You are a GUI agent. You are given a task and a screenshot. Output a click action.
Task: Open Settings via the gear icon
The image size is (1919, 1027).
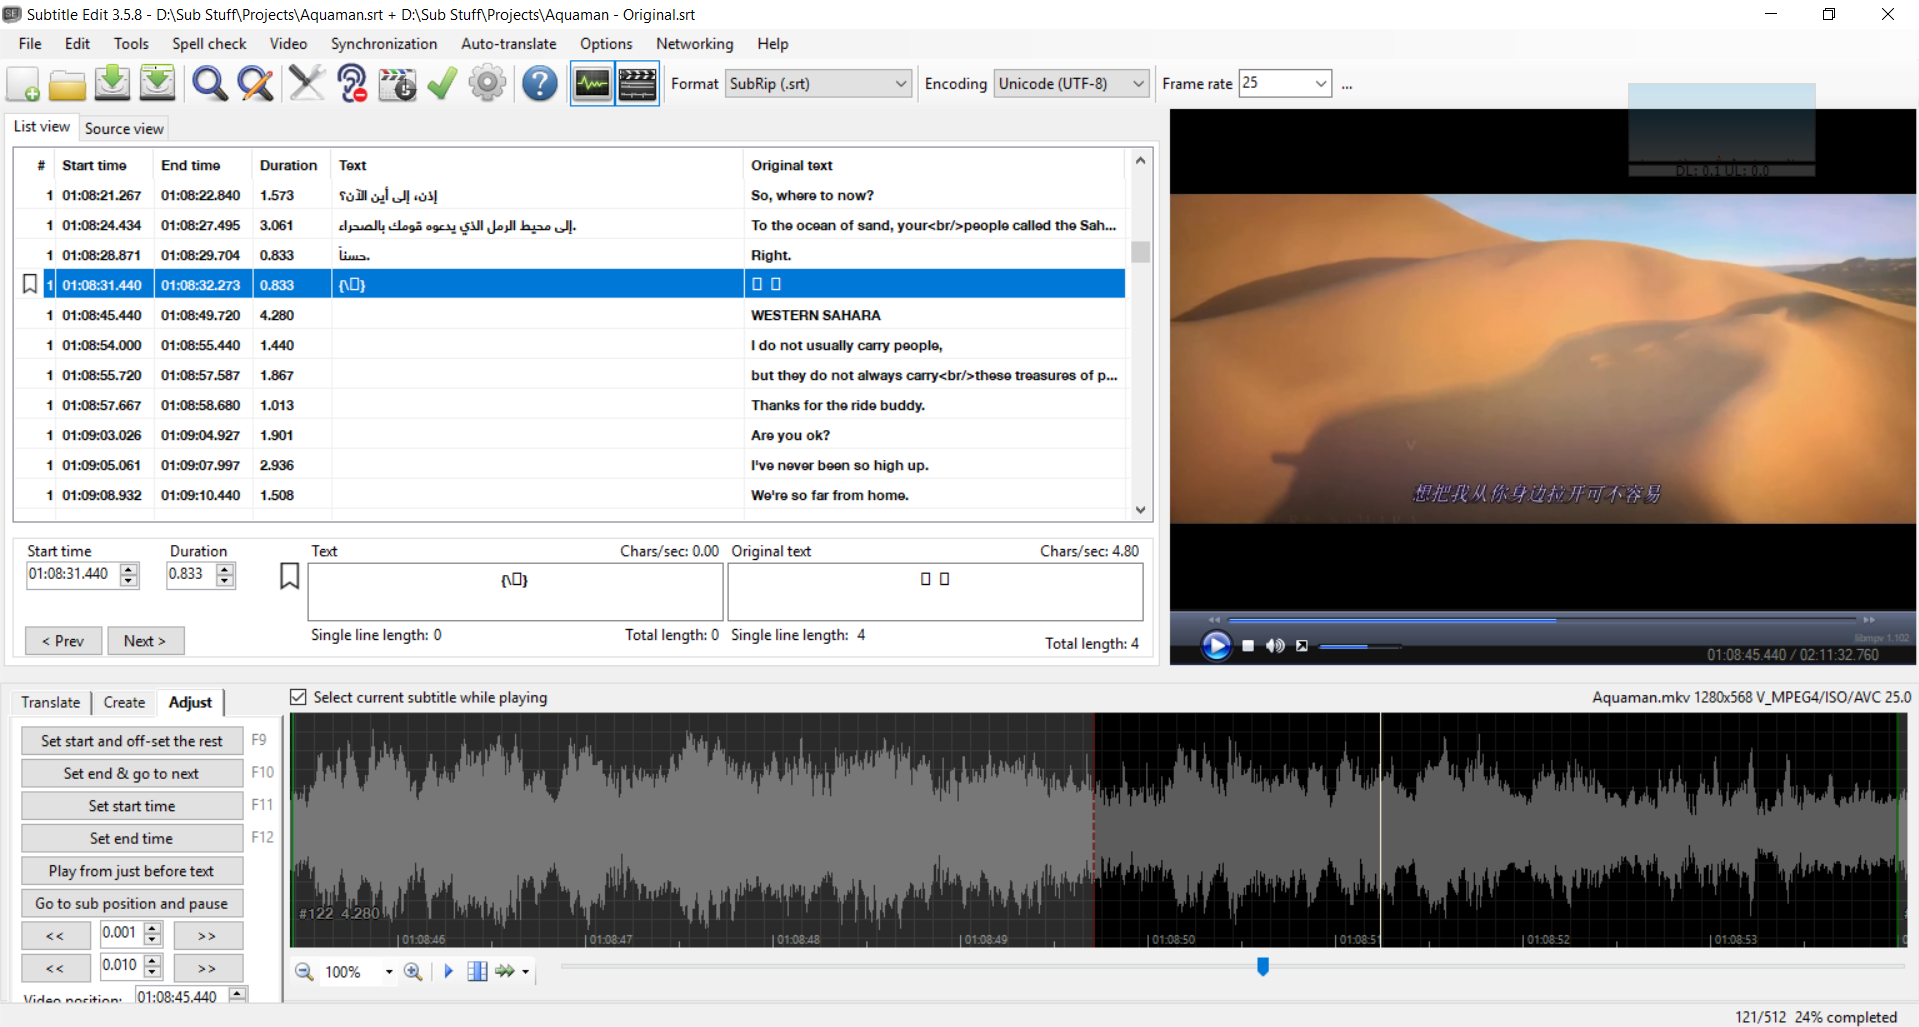coord(487,84)
